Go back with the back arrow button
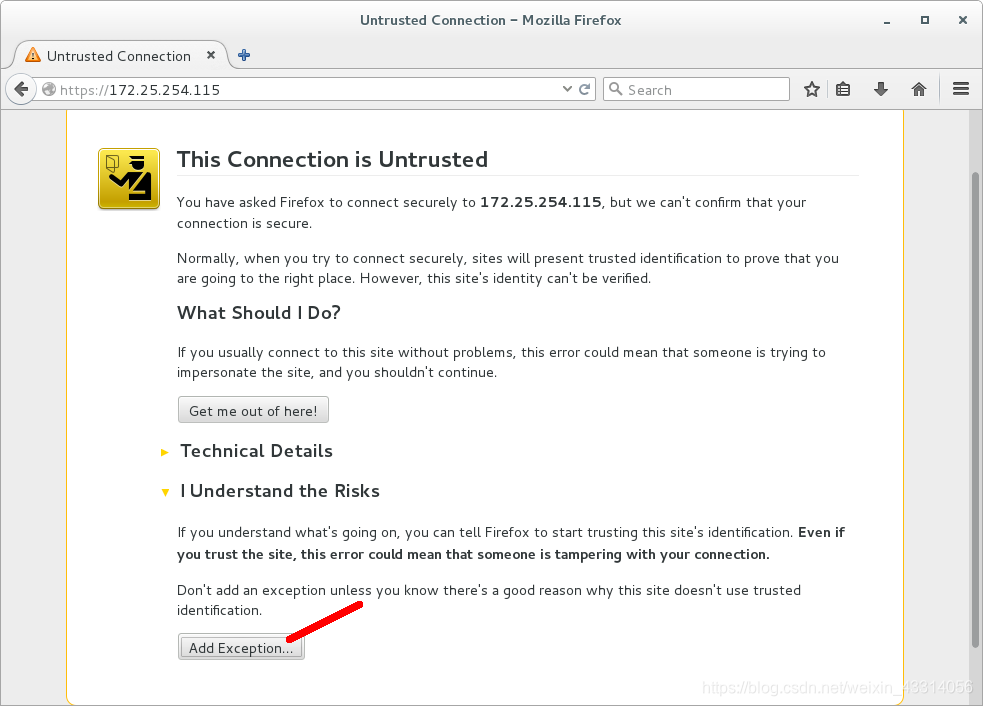Screen dimensions: 983x706 click(x=21, y=89)
